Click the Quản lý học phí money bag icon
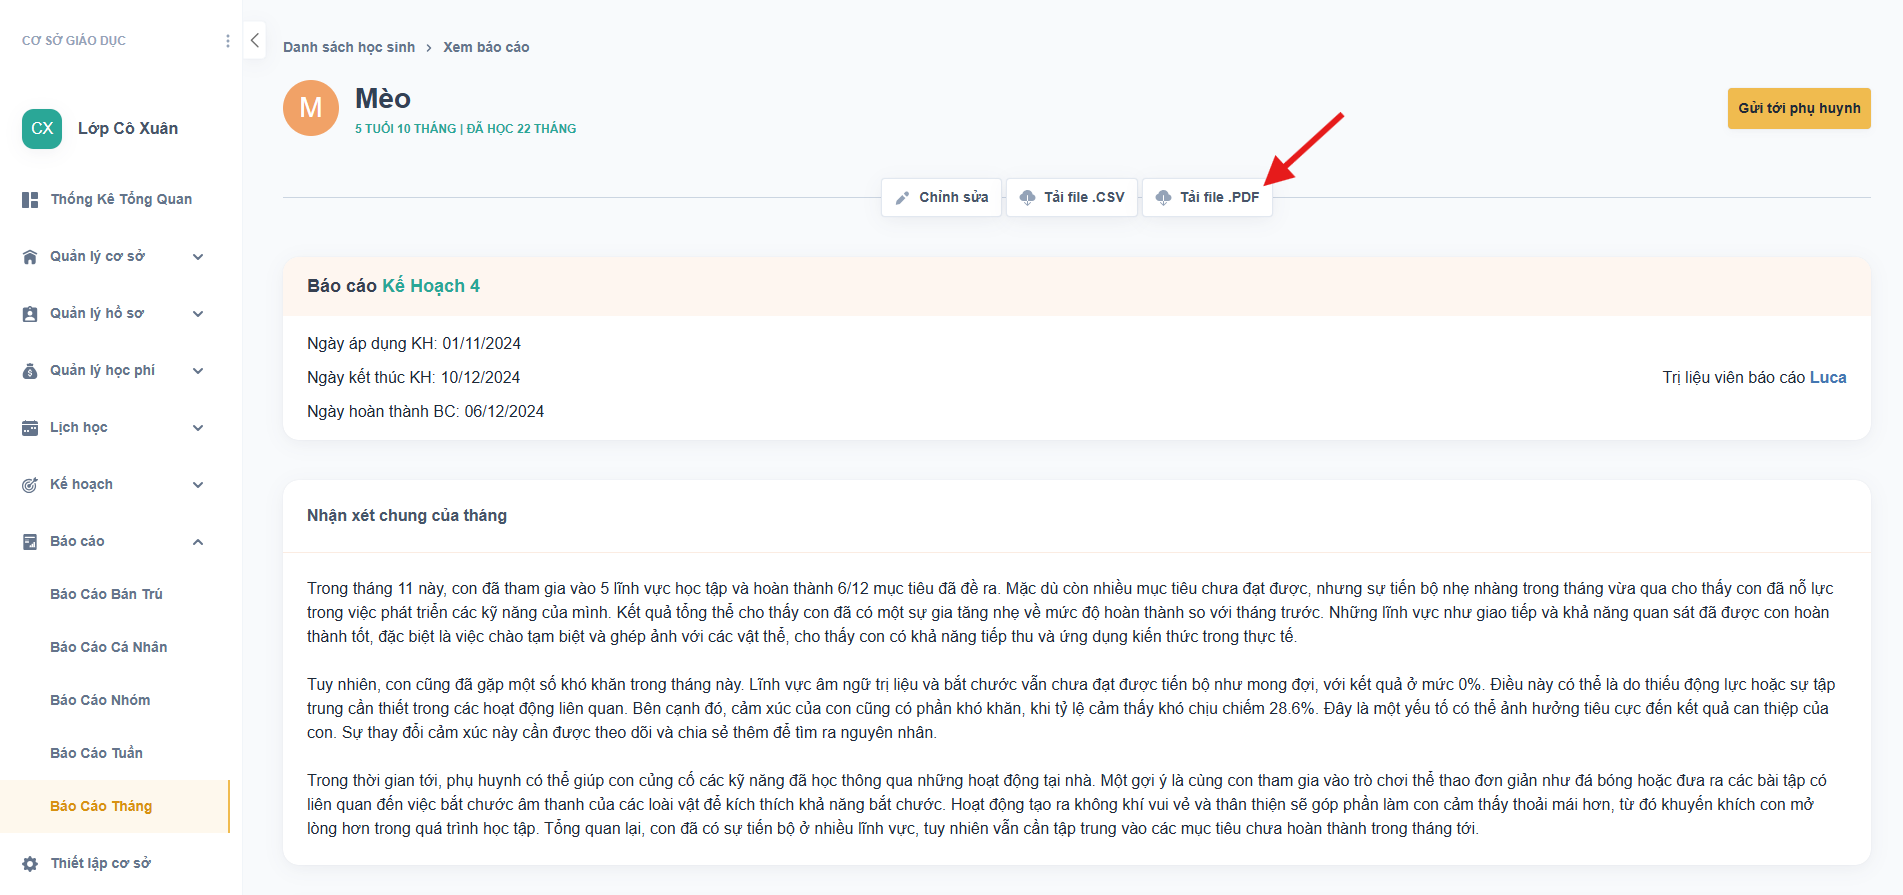Image resolution: width=1903 pixels, height=895 pixels. [x=30, y=371]
